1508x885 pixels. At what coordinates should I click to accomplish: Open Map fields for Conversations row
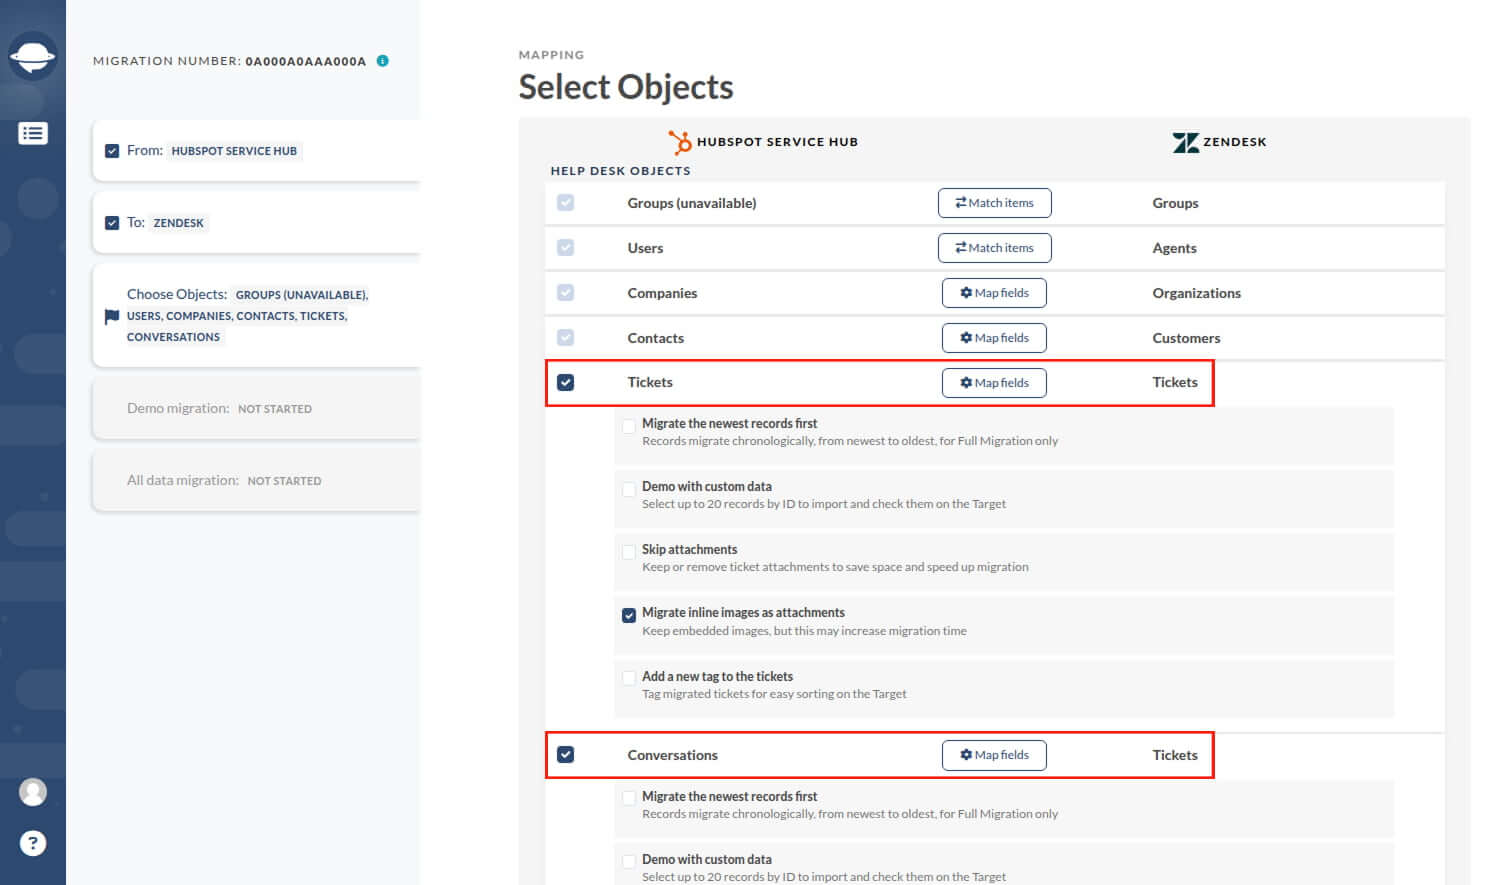pos(994,755)
